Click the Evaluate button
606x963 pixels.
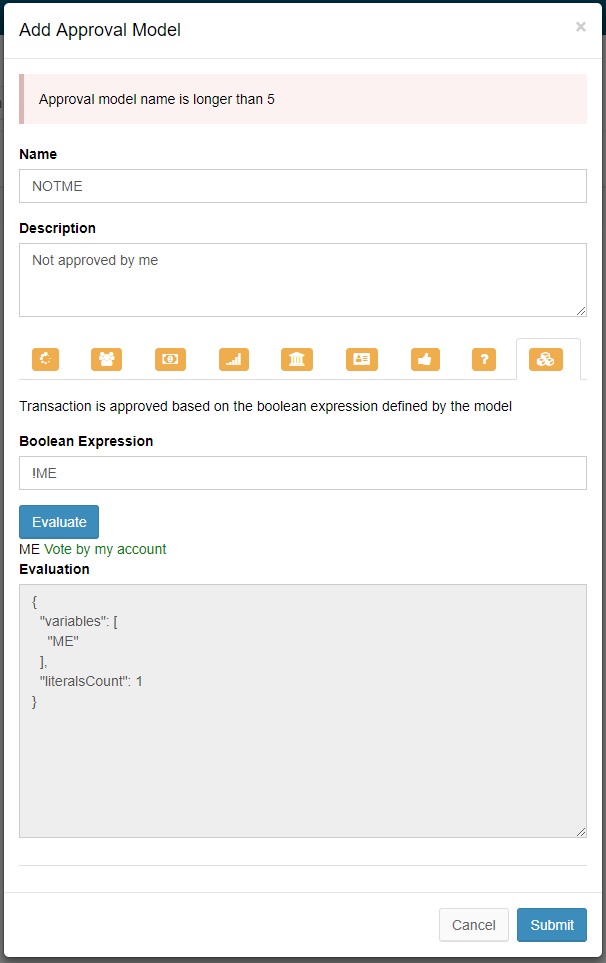click(59, 522)
